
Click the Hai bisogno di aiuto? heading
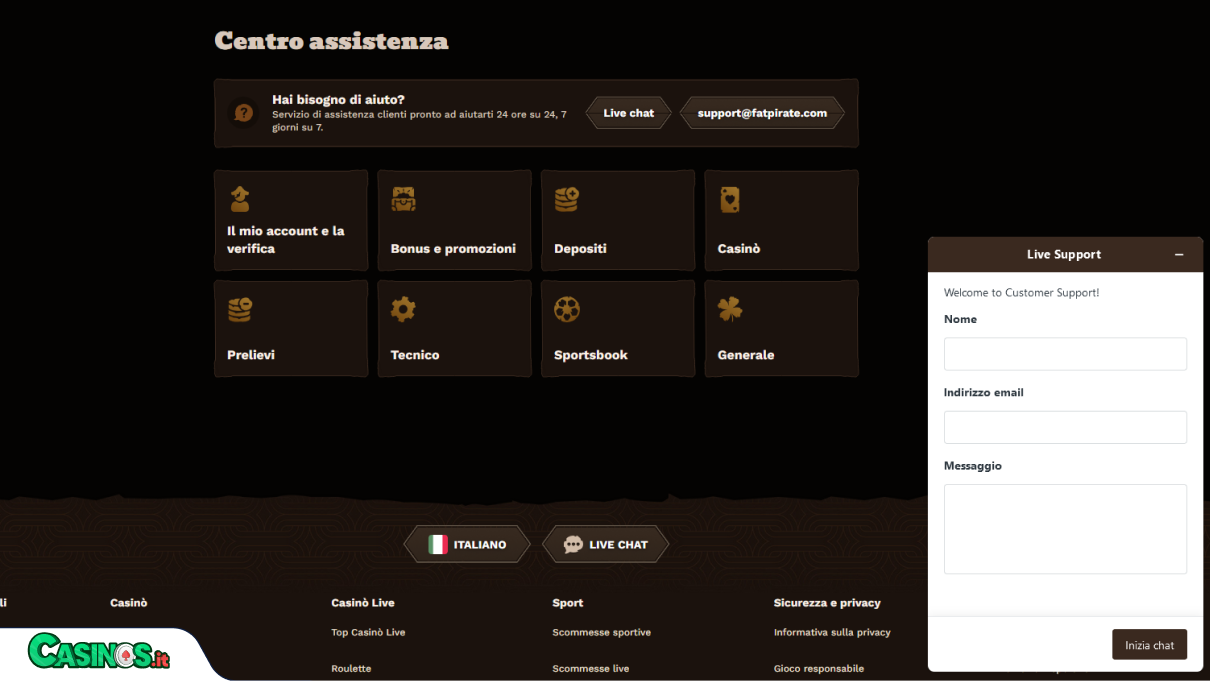pyautogui.click(x=338, y=100)
